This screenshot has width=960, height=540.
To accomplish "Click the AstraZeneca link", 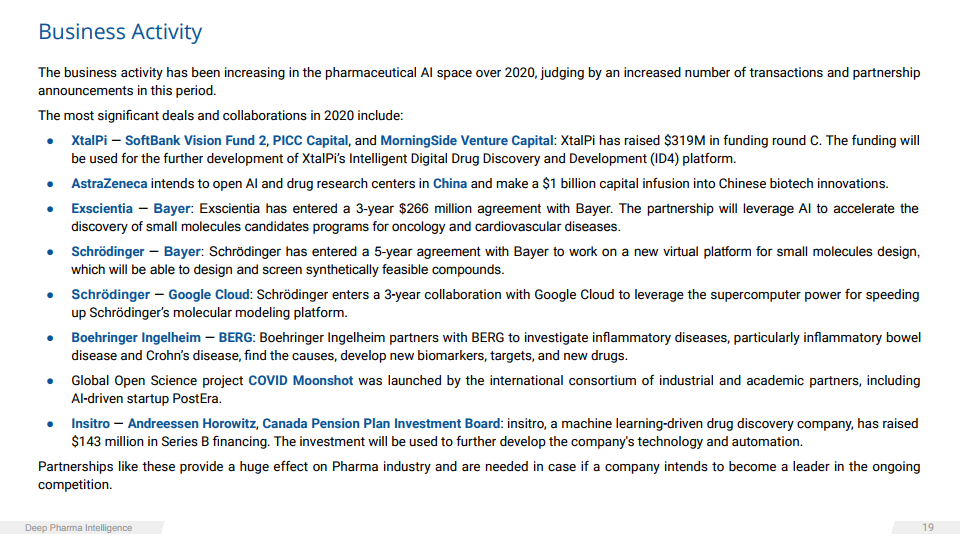I will tap(109, 184).
